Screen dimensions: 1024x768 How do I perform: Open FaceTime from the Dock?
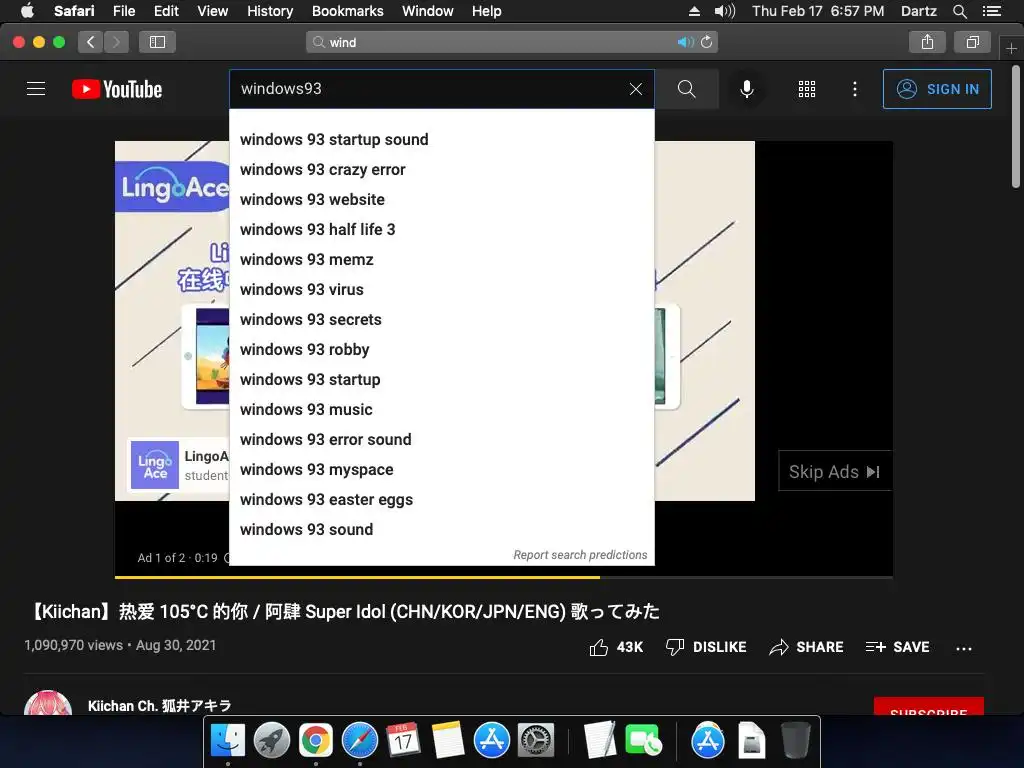pyautogui.click(x=643, y=740)
